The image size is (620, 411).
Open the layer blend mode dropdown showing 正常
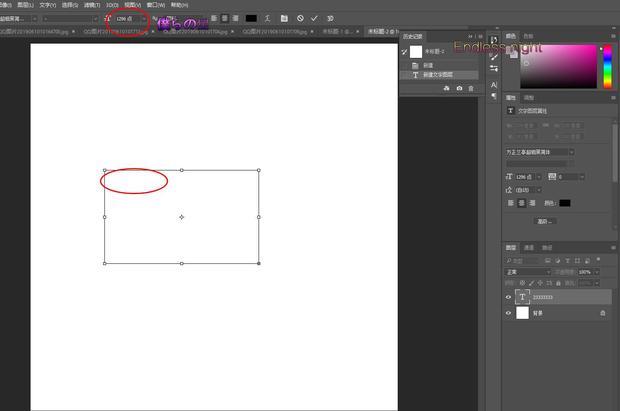527,272
